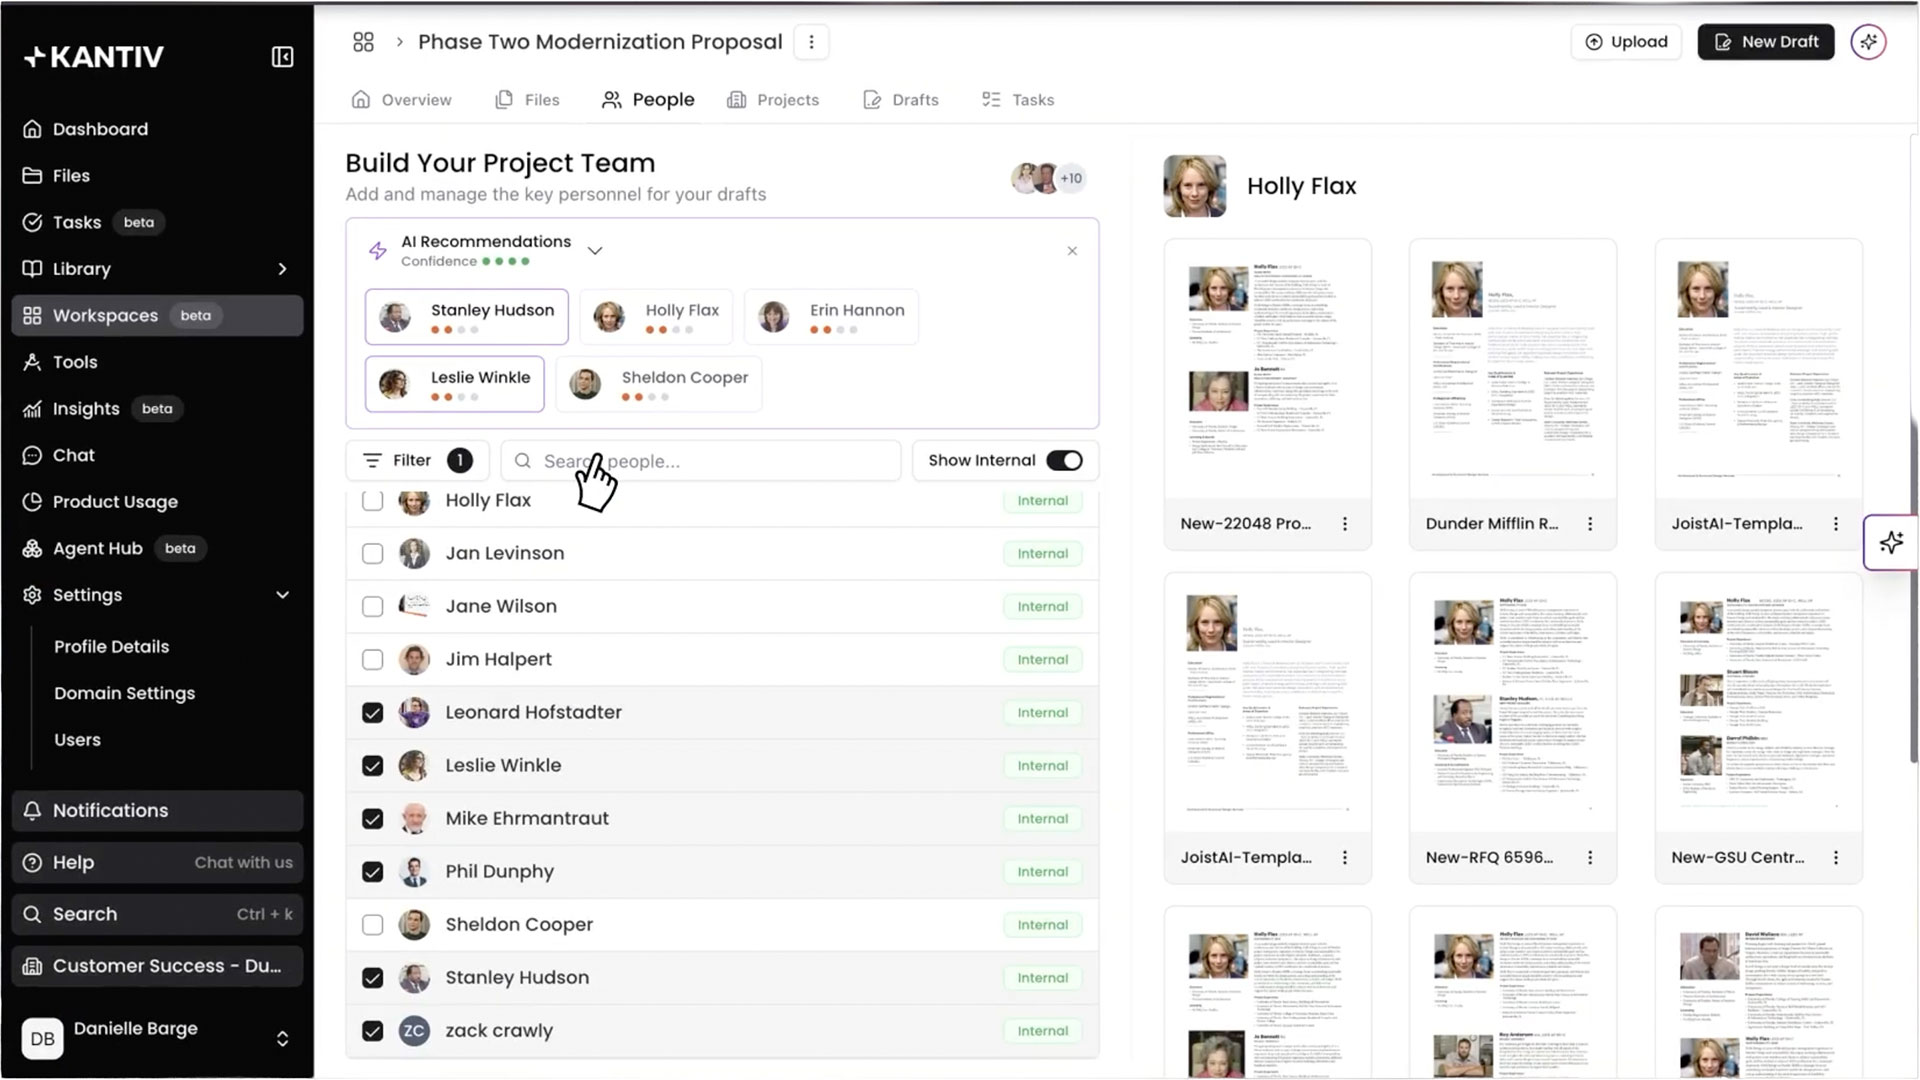This screenshot has width=1920, height=1080.
Task: Open Agent Hub in sidebar
Action: point(157,548)
